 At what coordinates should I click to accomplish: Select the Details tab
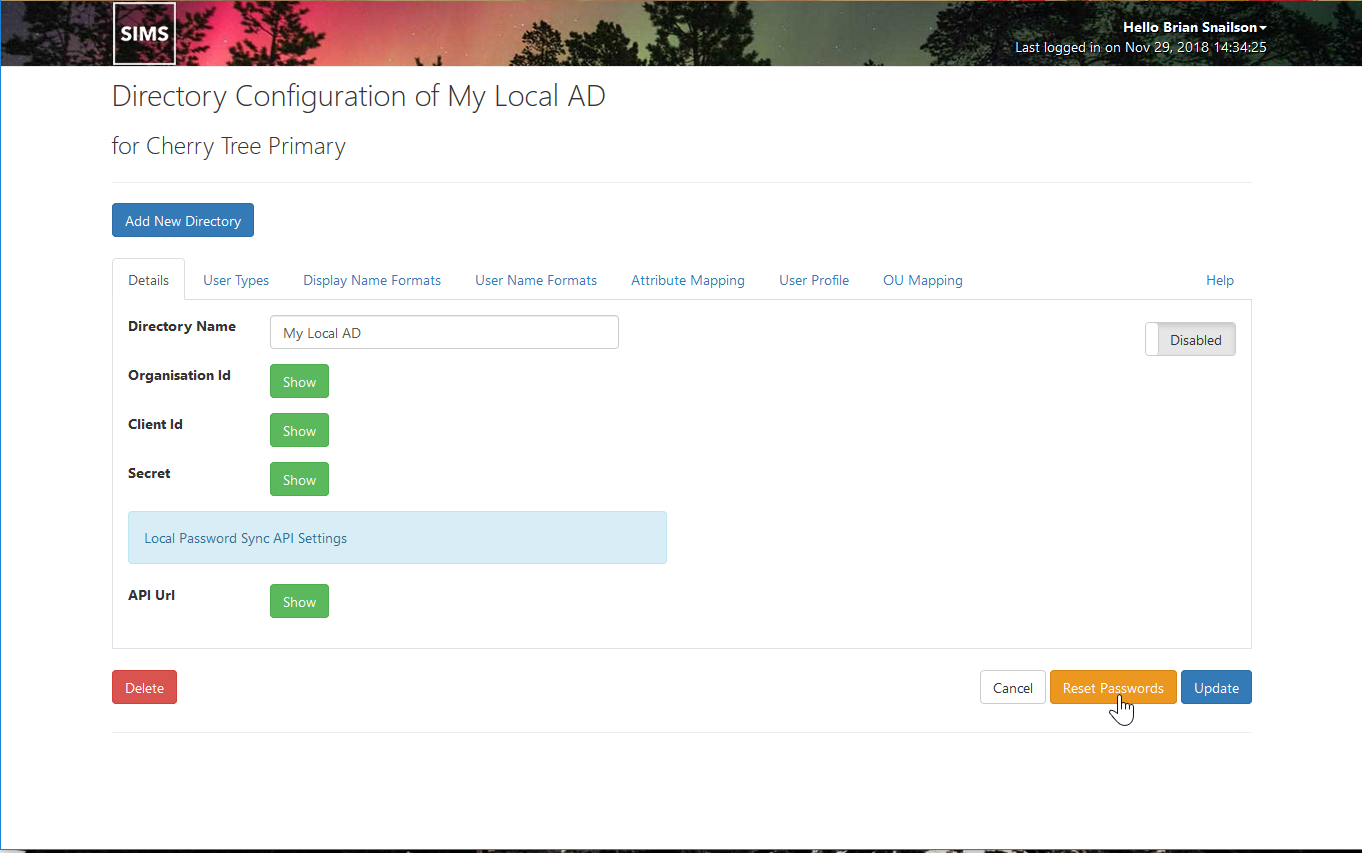[148, 280]
